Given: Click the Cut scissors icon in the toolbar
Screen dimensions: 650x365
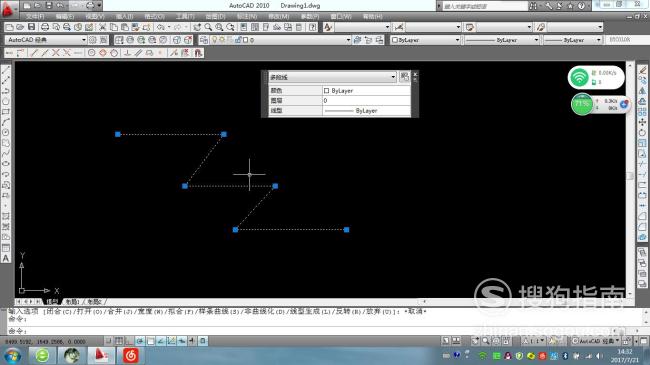Looking at the screenshot, I should pos(102,27).
